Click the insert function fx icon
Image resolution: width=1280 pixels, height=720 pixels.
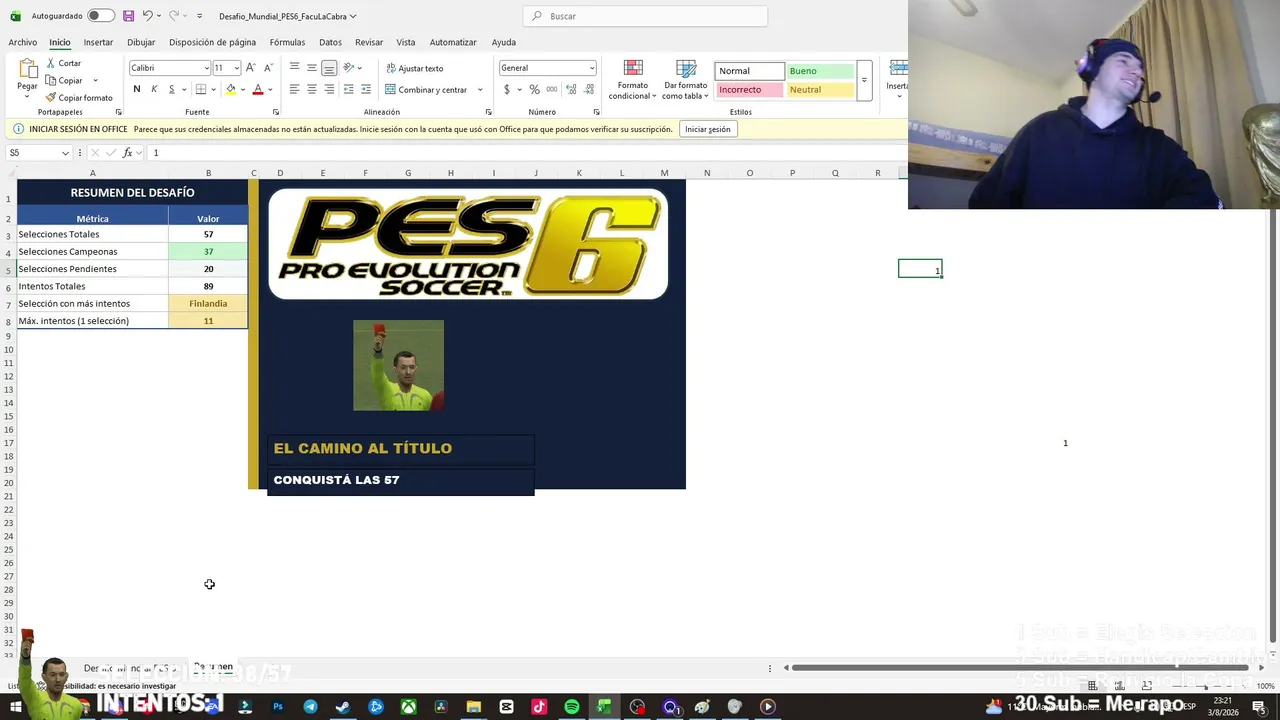(x=127, y=153)
